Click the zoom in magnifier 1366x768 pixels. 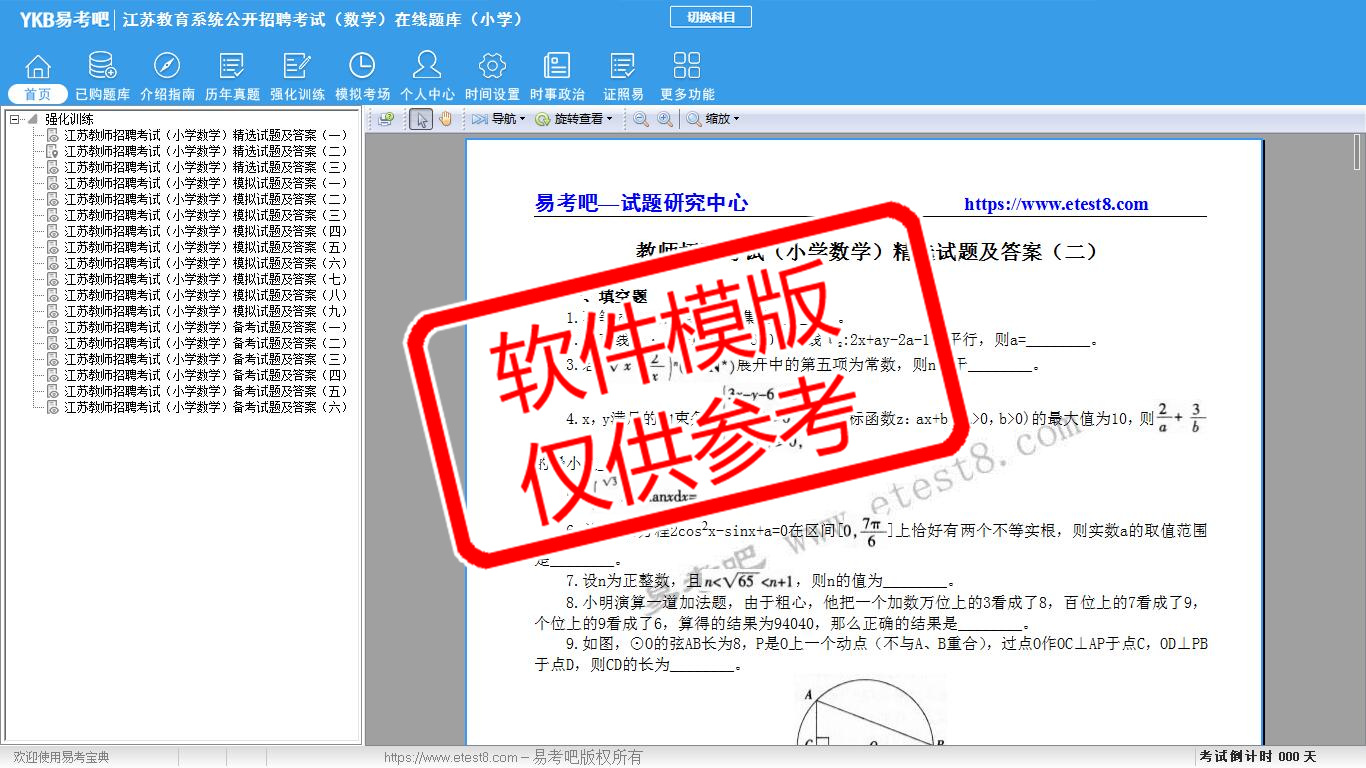pyautogui.click(x=664, y=119)
